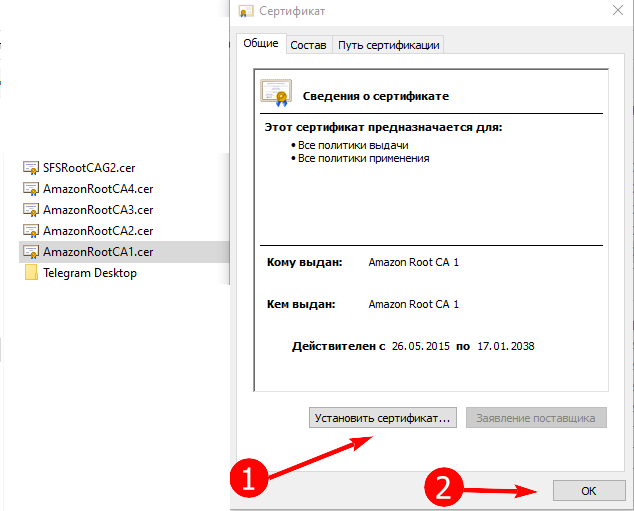This screenshot has height=511, width=634.
Task: Click the SFSRootCAG2.cer certificate file icon
Action: (30, 168)
